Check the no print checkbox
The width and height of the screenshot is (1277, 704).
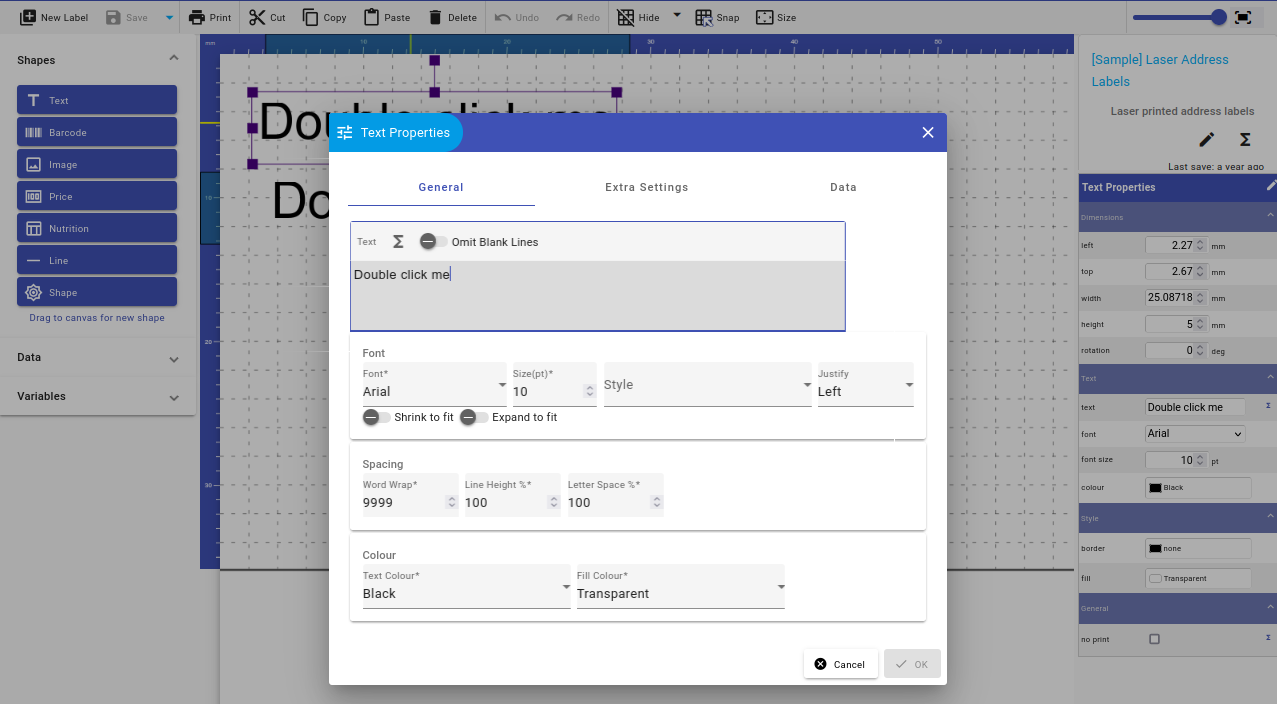[x=1154, y=639]
